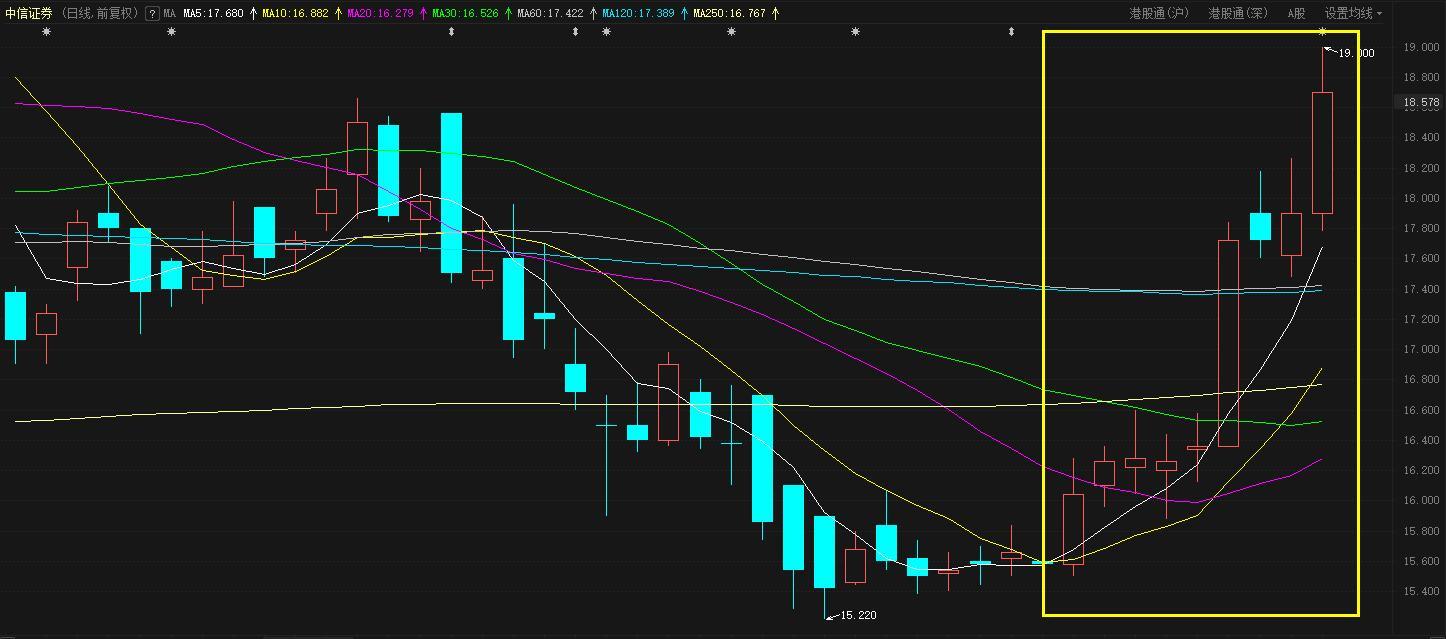Switch to 港股通(沪) tab
Screen dimensions: 1446x639
(1158, 14)
